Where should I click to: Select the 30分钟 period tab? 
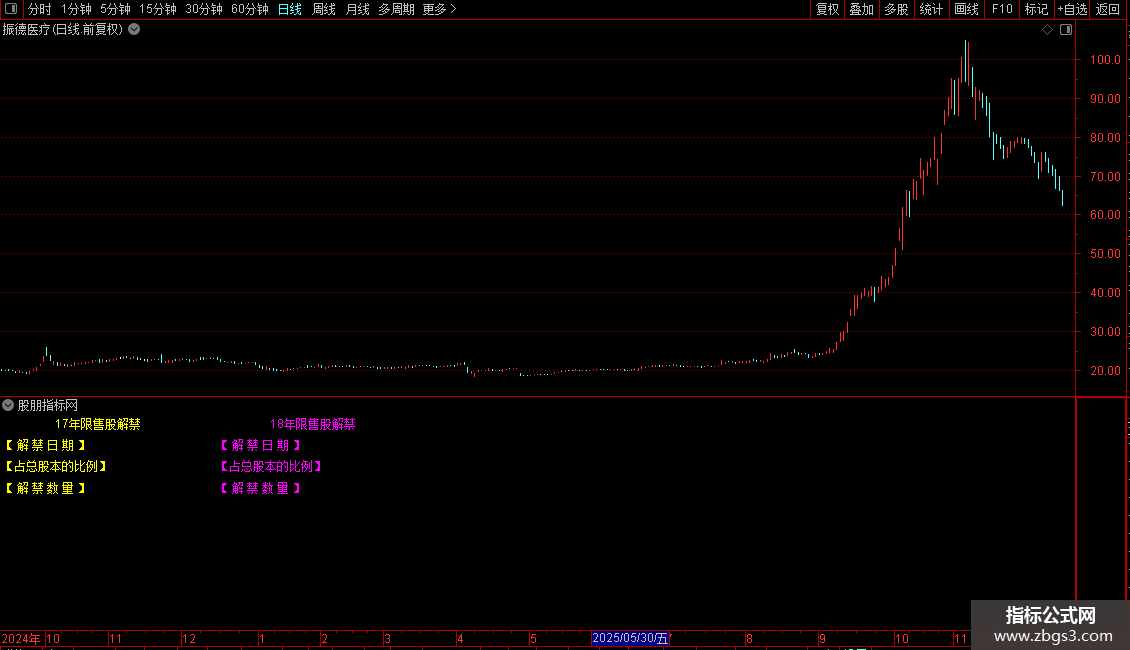point(203,9)
